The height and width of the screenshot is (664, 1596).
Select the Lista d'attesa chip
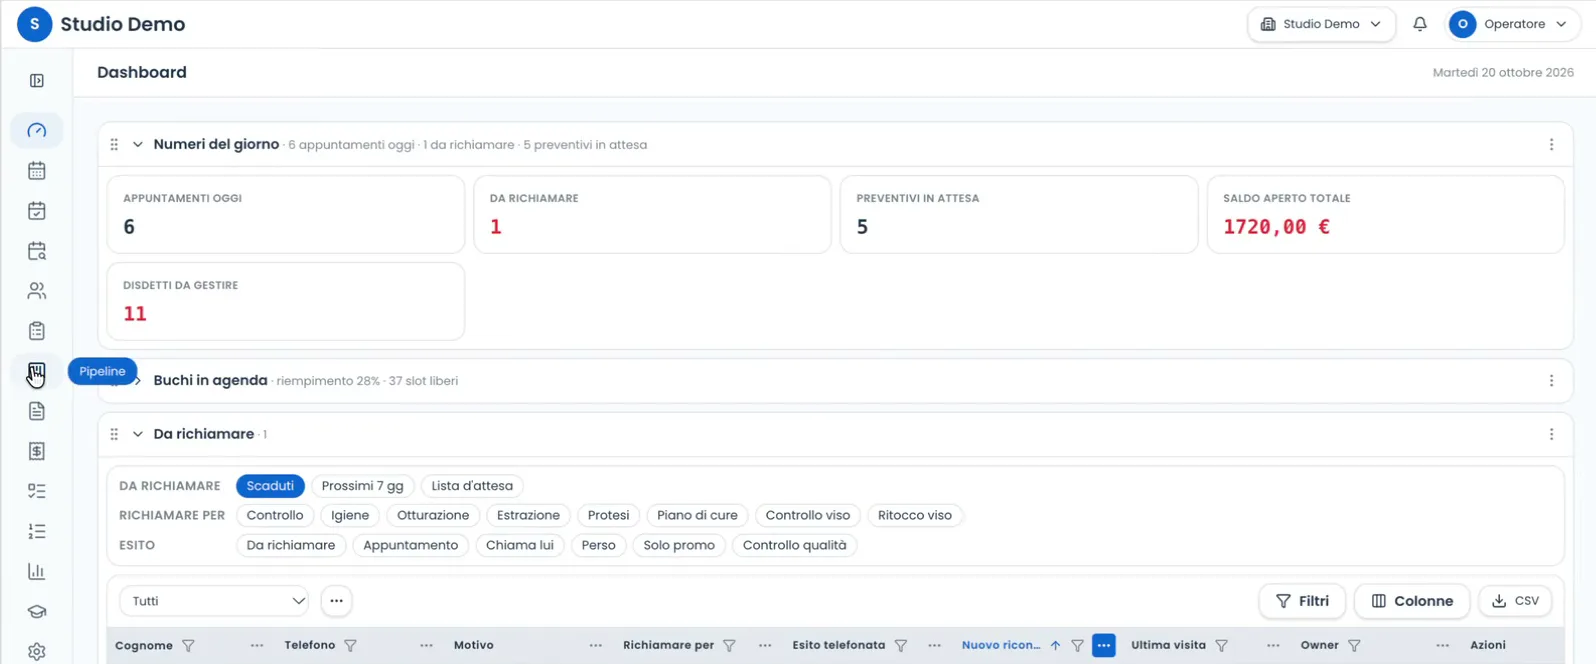click(x=472, y=486)
